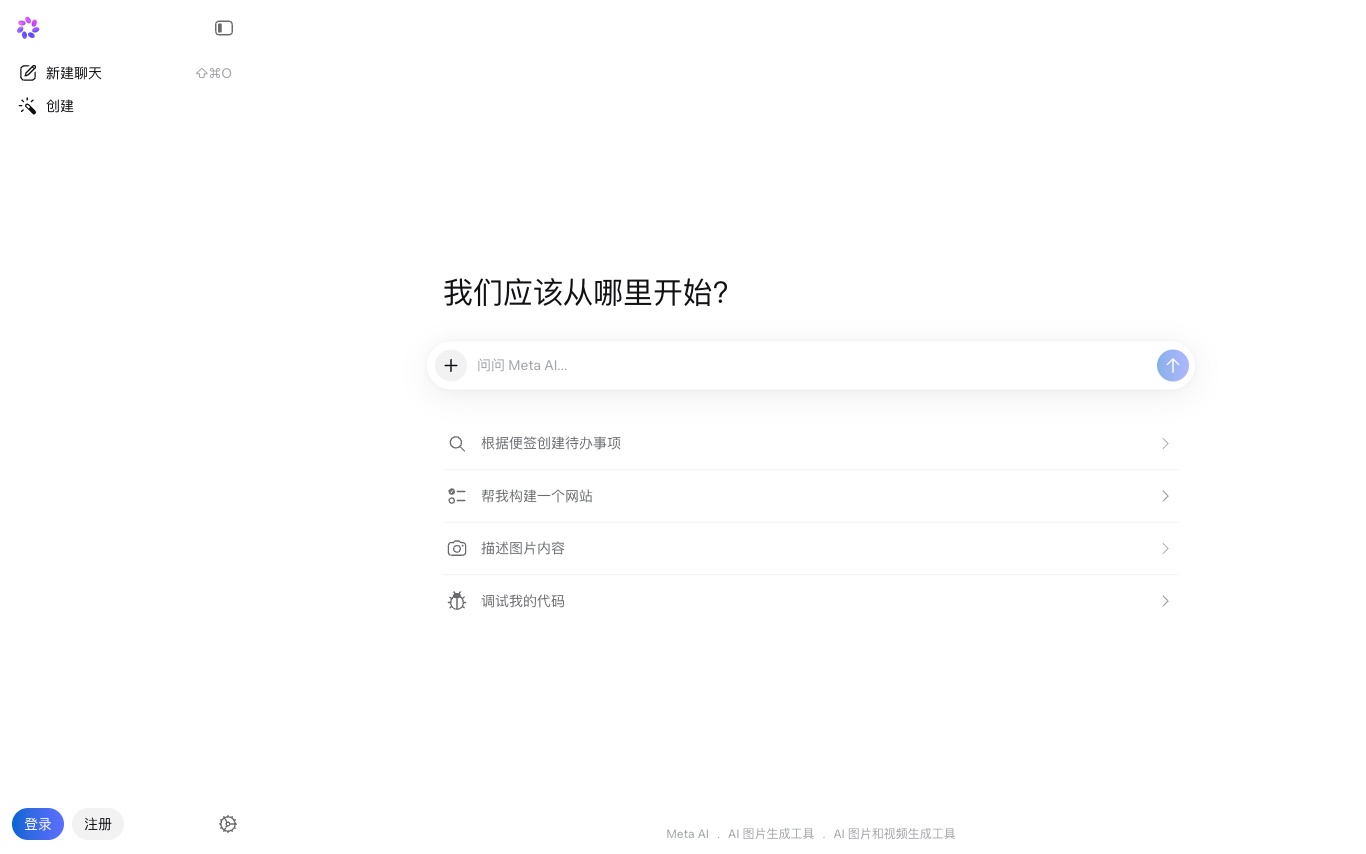The width and height of the screenshot is (1366, 854).
Task: Click the bug icon beside 调试我的代码
Action: coord(457,601)
